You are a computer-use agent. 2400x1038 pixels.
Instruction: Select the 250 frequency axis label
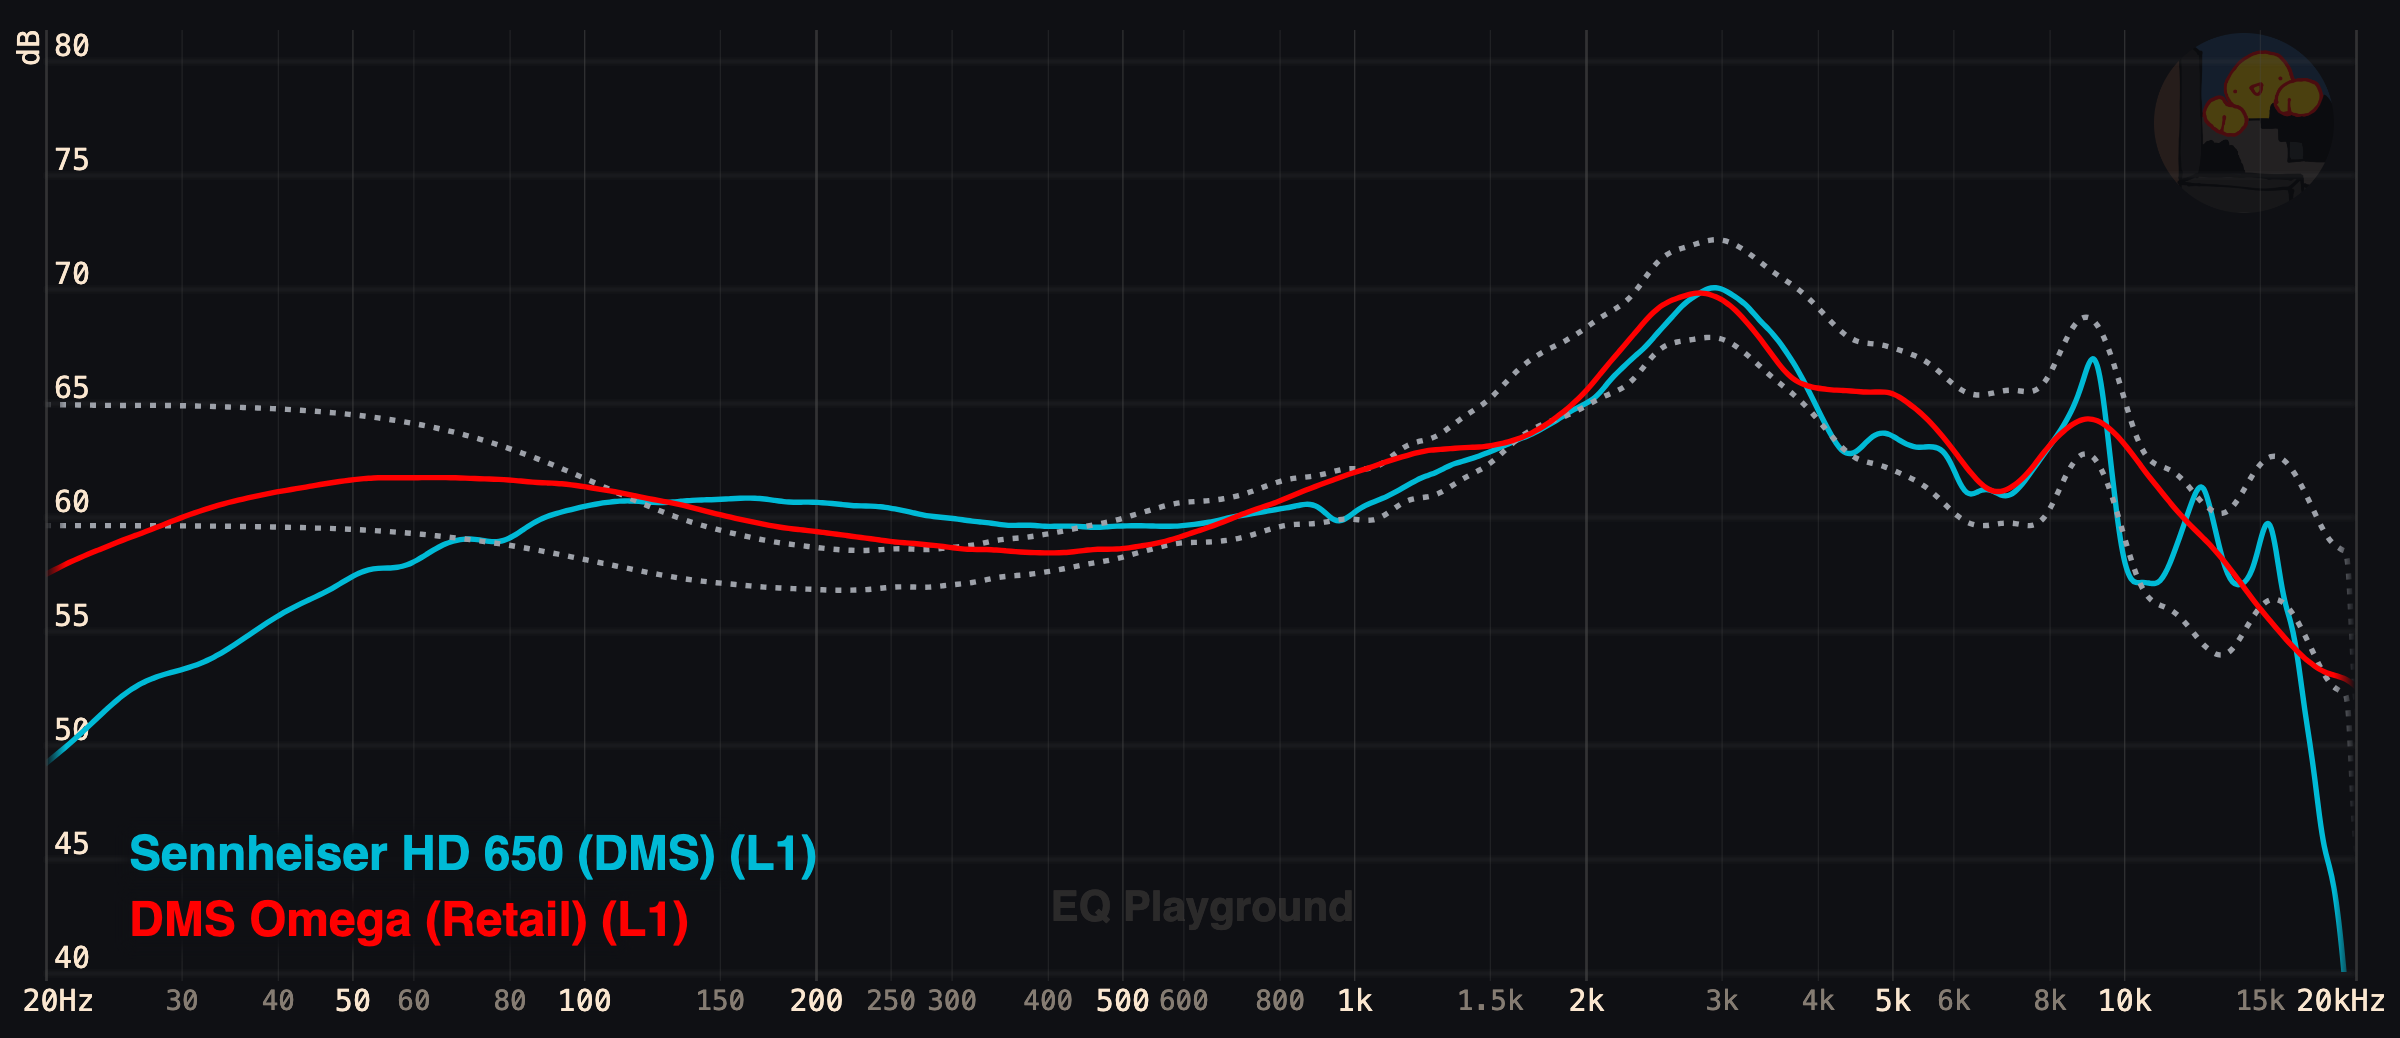click(x=891, y=1001)
